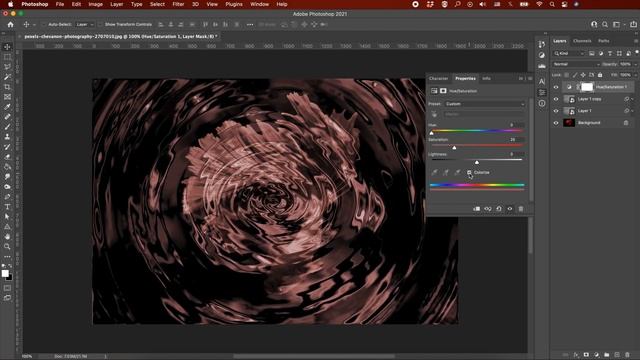Open the Auto-Select Layer dropdown
The height and width of the screenshot is (360, 640).
click(84, 24)
